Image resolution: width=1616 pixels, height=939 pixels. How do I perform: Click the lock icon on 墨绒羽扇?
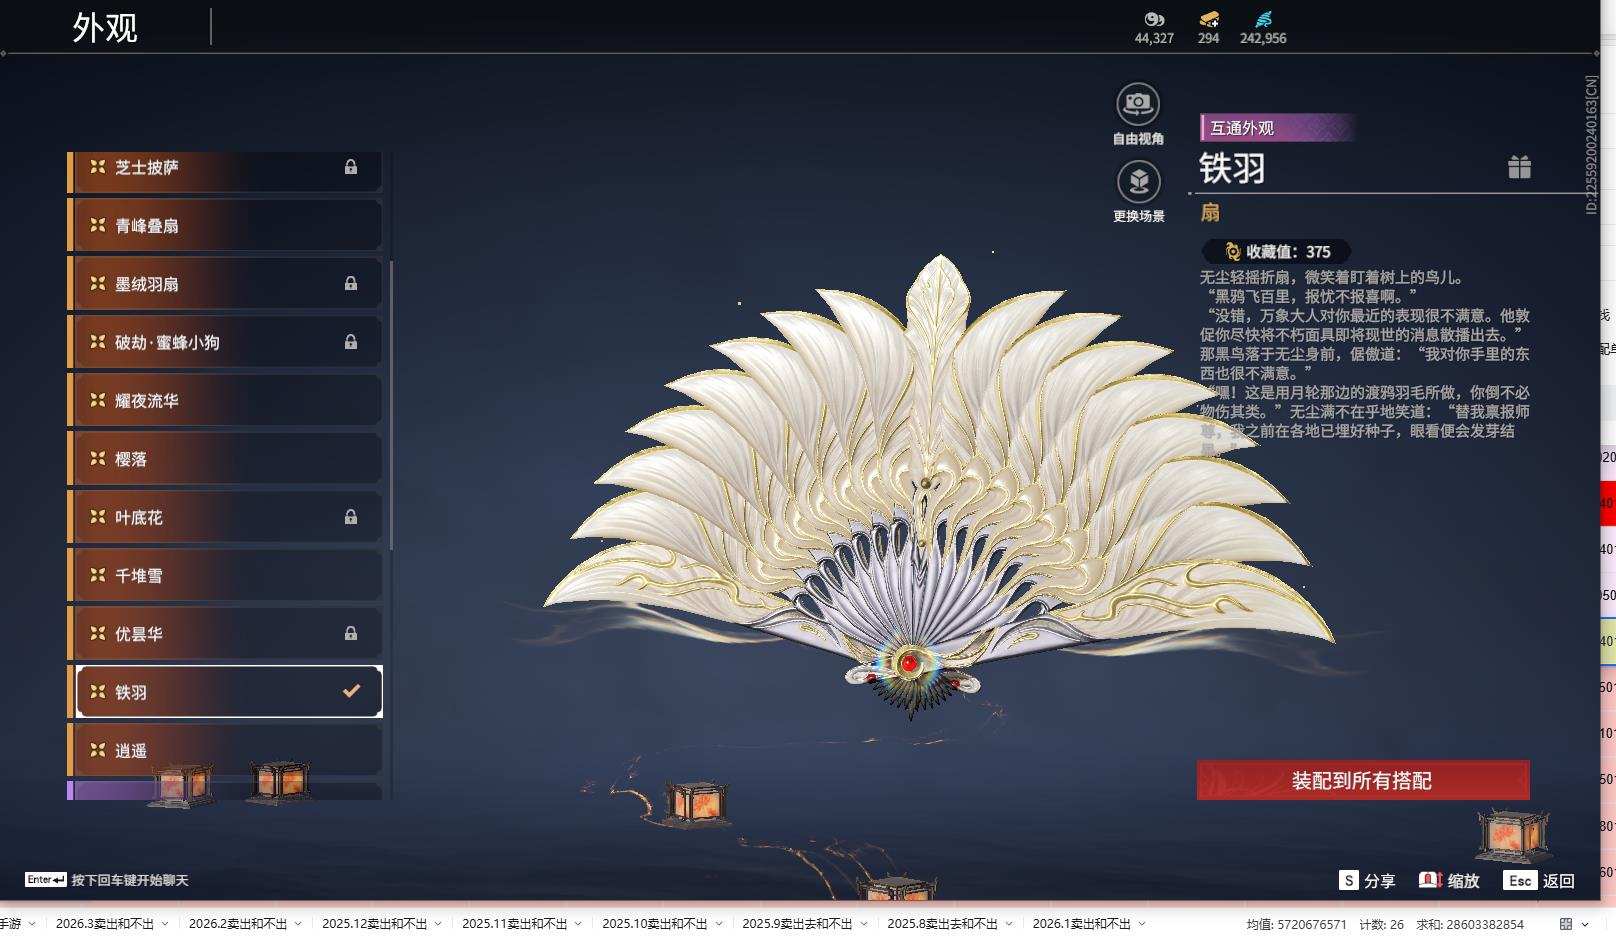tap(352, 284)
